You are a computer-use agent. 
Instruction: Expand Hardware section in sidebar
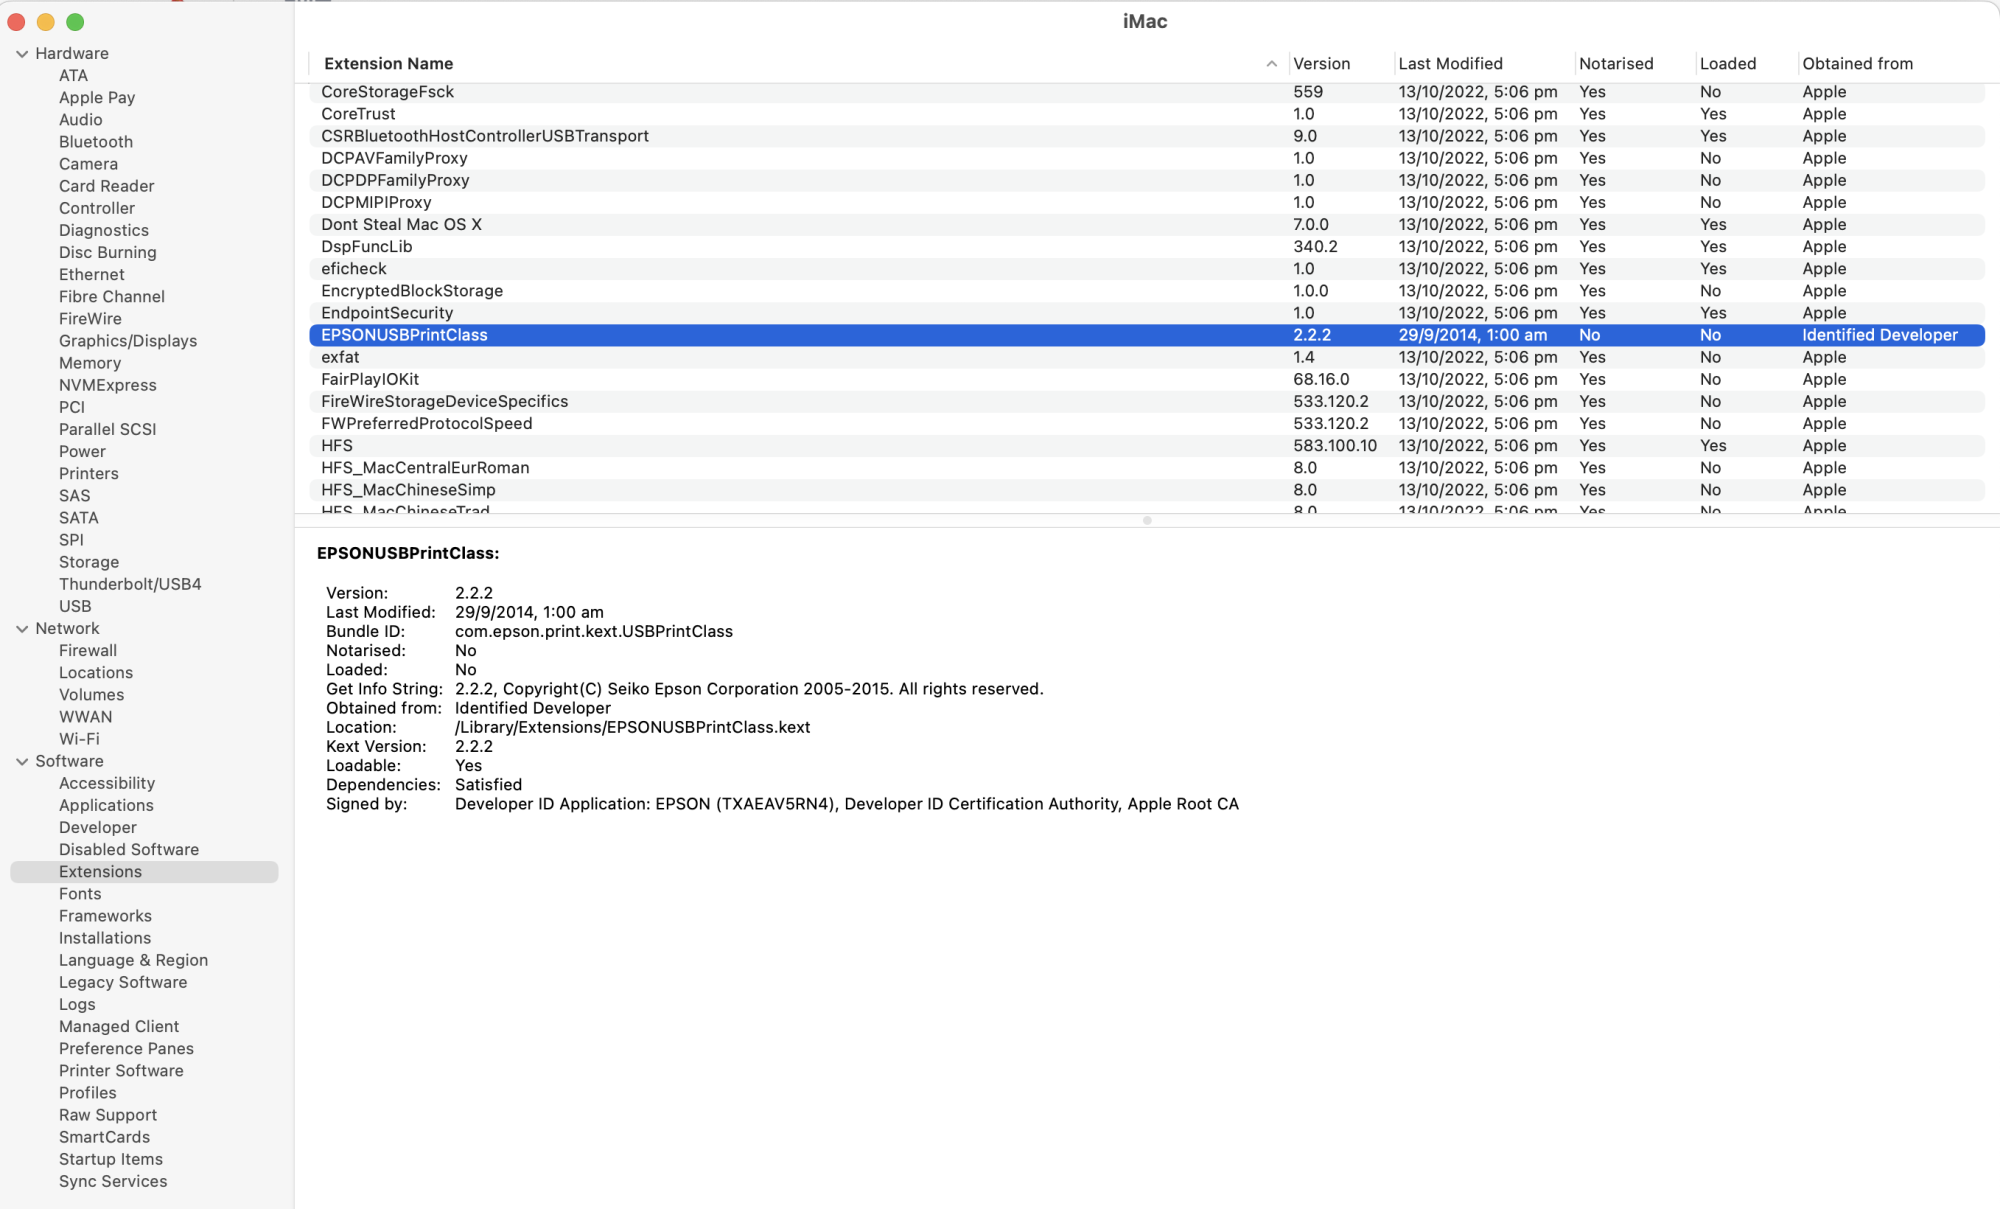(x=21, y=53)
